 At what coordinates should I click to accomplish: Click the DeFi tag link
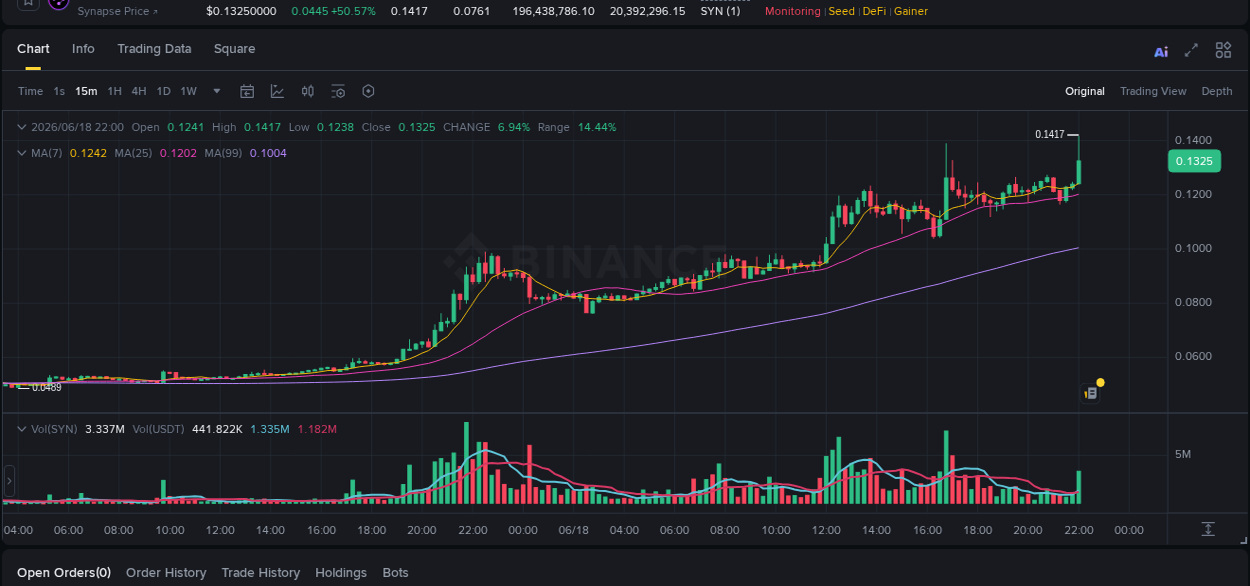point(874,11)
